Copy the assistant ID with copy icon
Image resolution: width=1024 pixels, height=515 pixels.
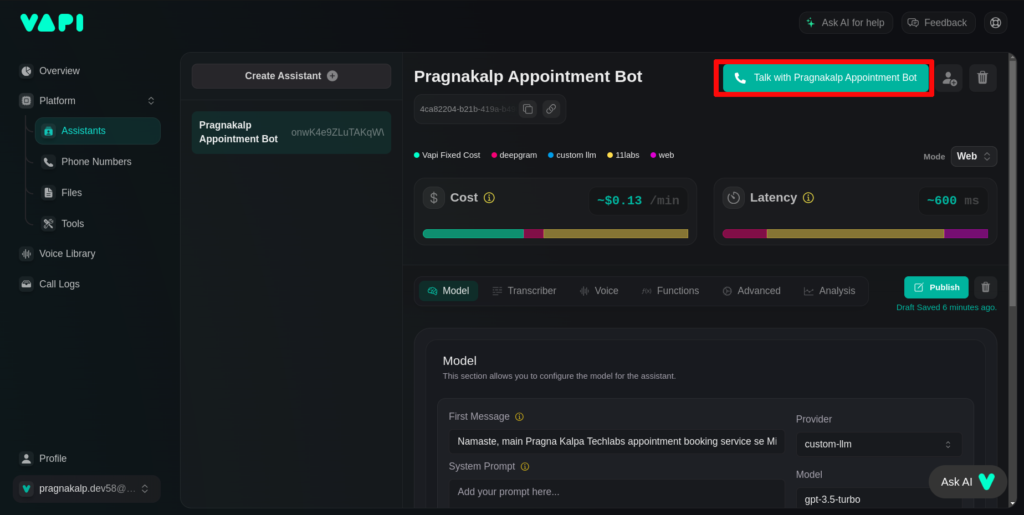pyautogui.click(x=528, y=109)
